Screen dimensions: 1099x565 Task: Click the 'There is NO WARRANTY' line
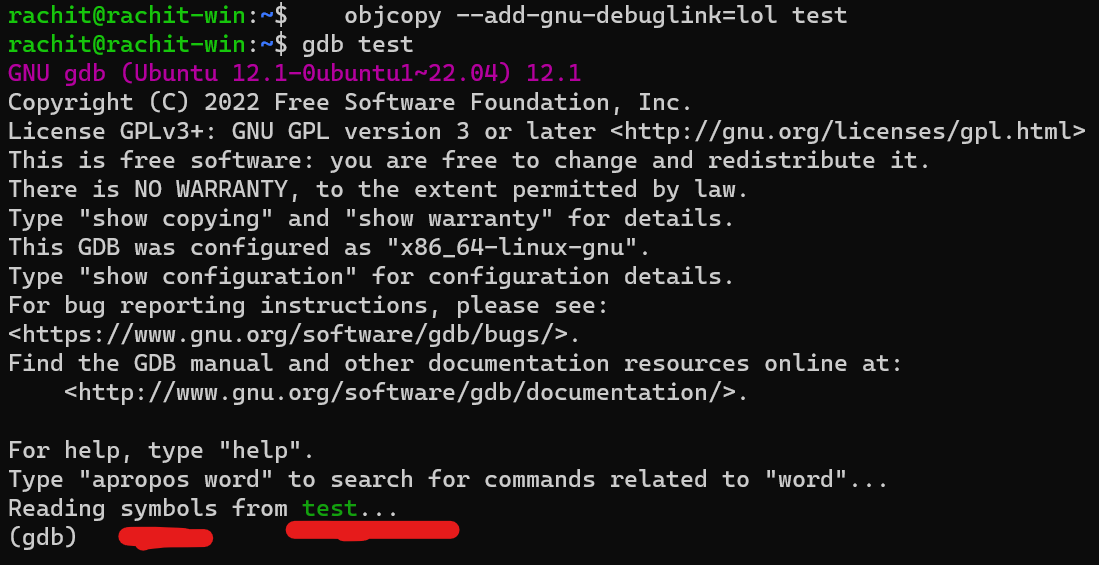tap(378, 189)
